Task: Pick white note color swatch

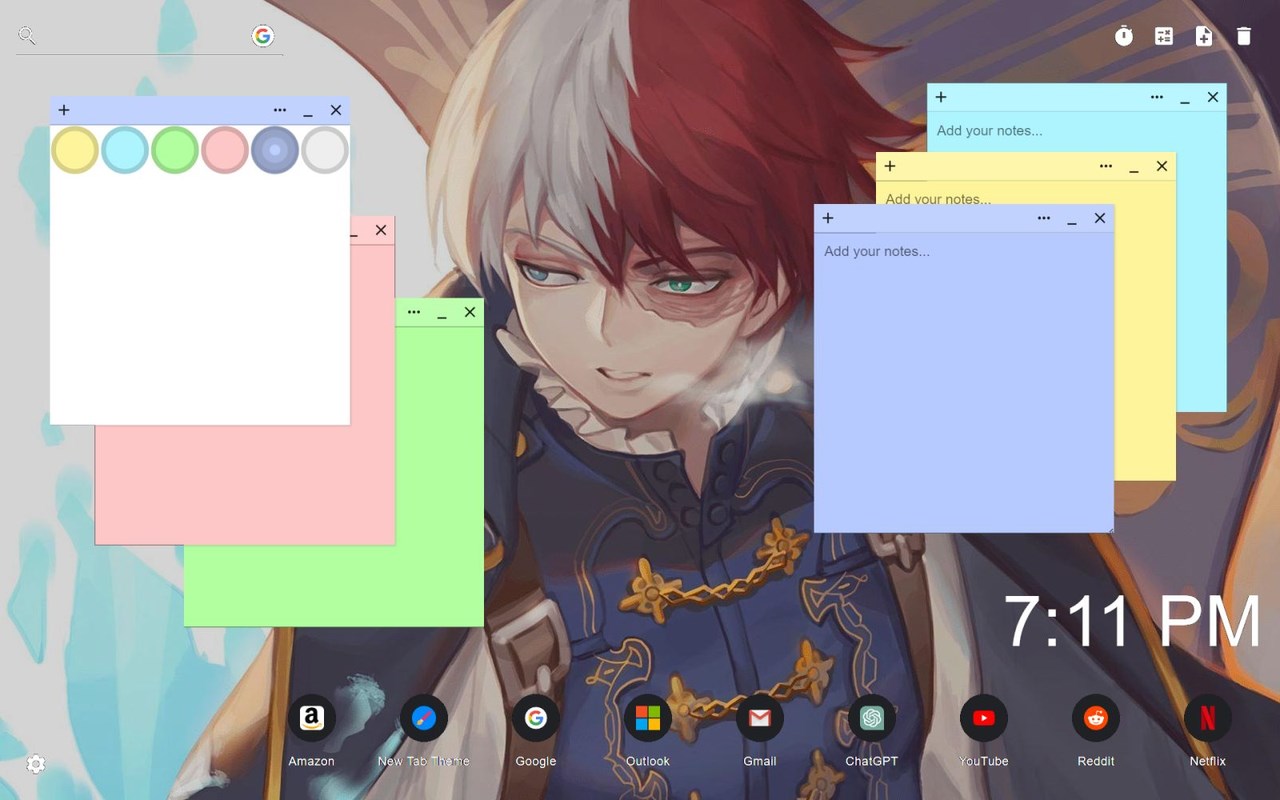Action: tap(325, 150)
